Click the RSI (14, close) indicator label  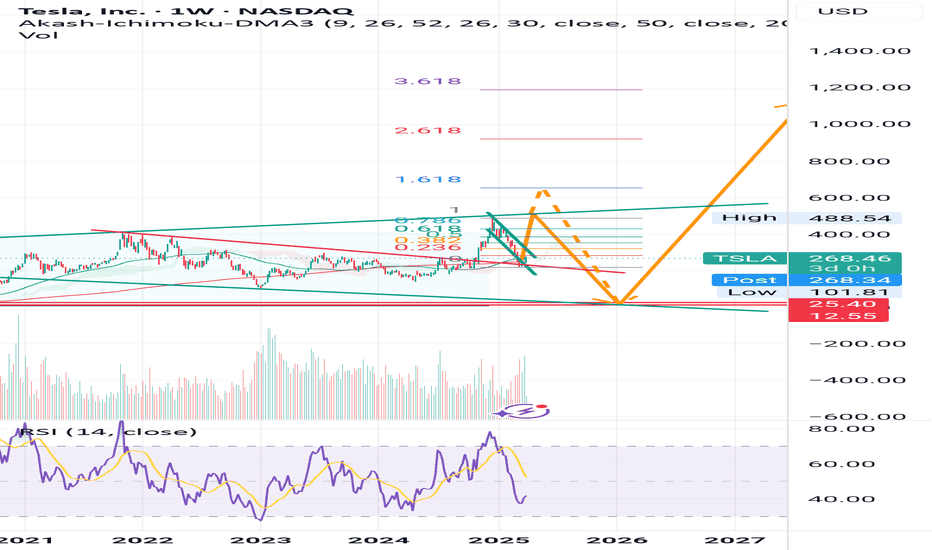[x=108, y=431]
